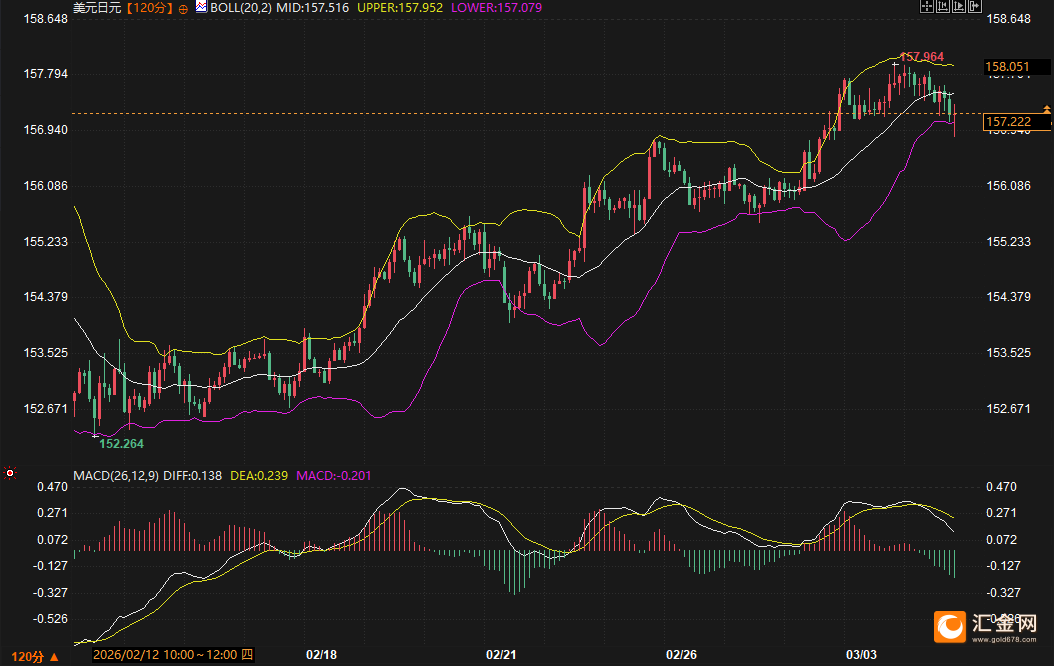
Task: Click the crosshair cursor icon in top toolbar
Action: click(926, 6)
